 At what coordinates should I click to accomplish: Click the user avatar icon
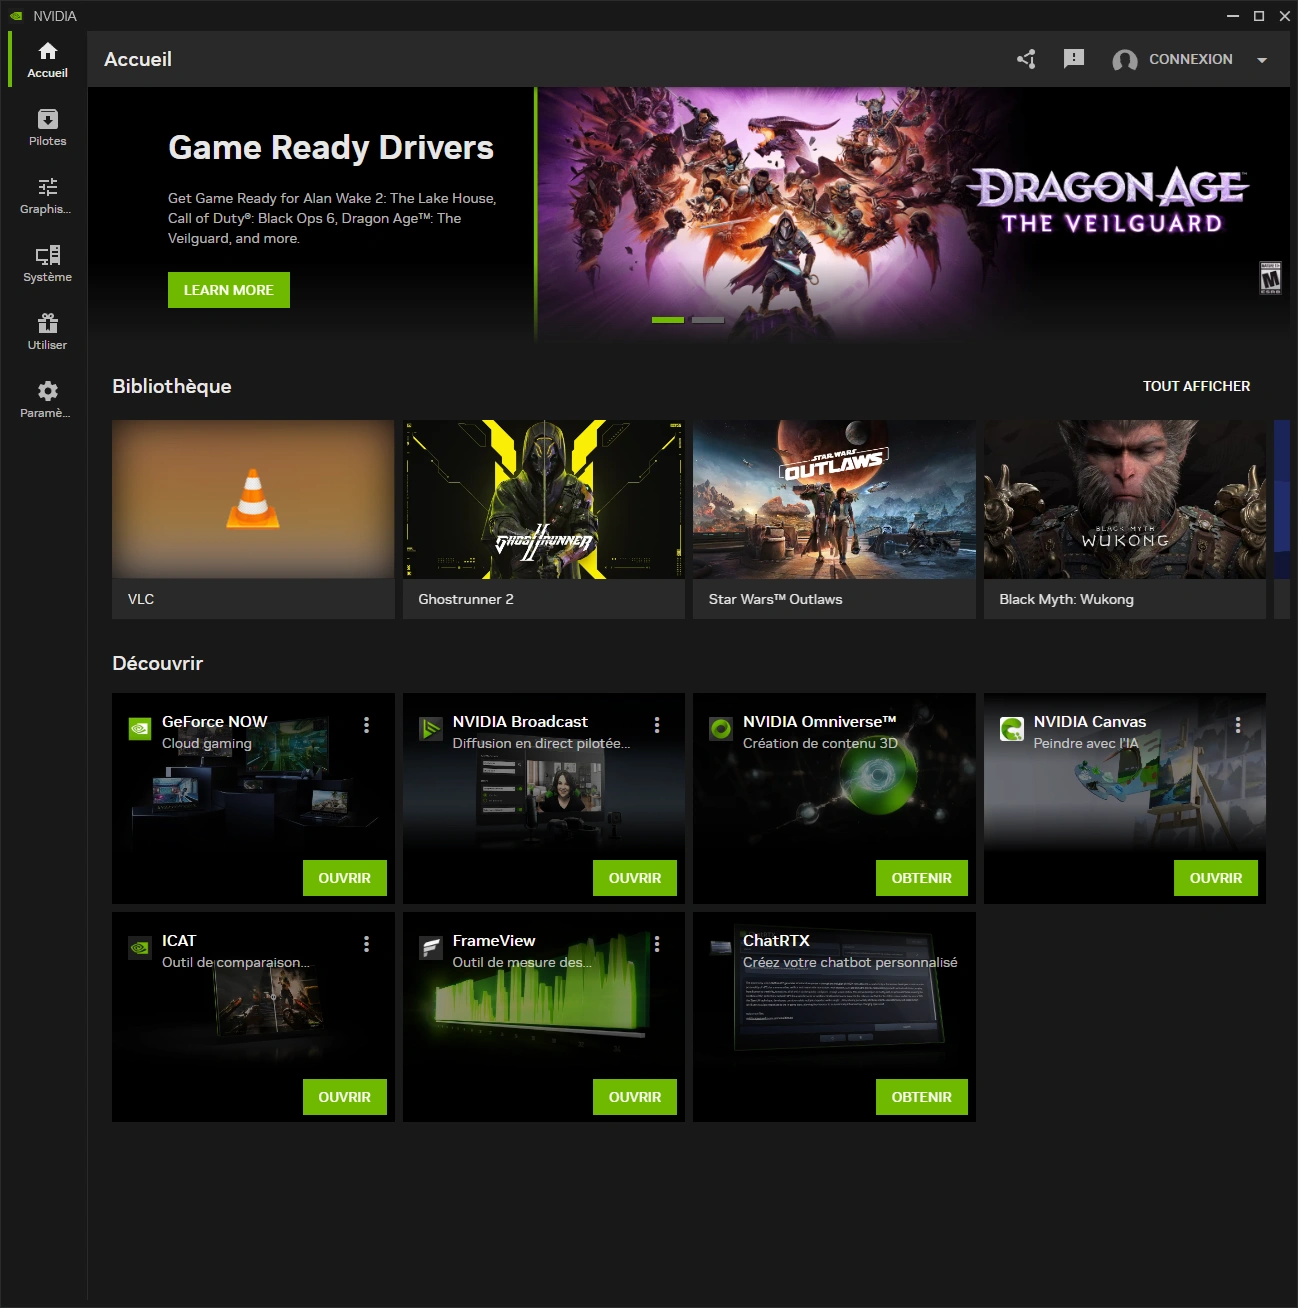[1125, 61]
